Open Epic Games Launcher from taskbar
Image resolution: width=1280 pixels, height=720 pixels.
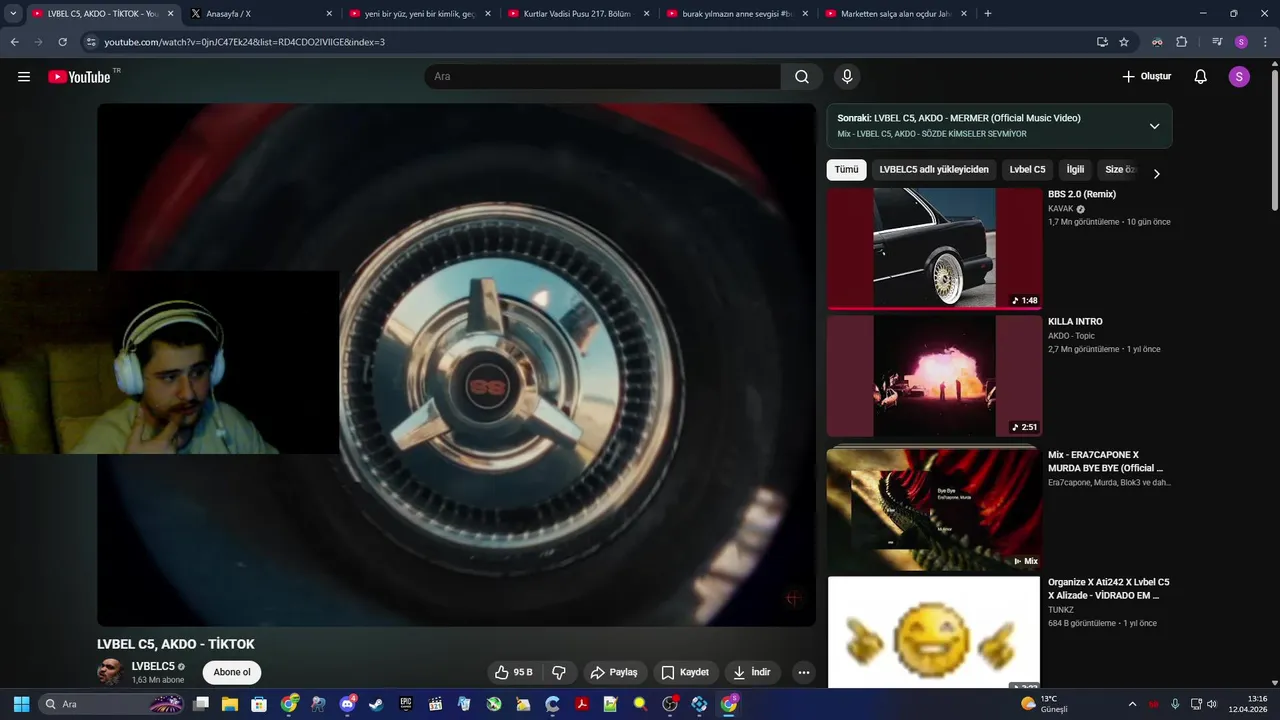coord(406,704)
